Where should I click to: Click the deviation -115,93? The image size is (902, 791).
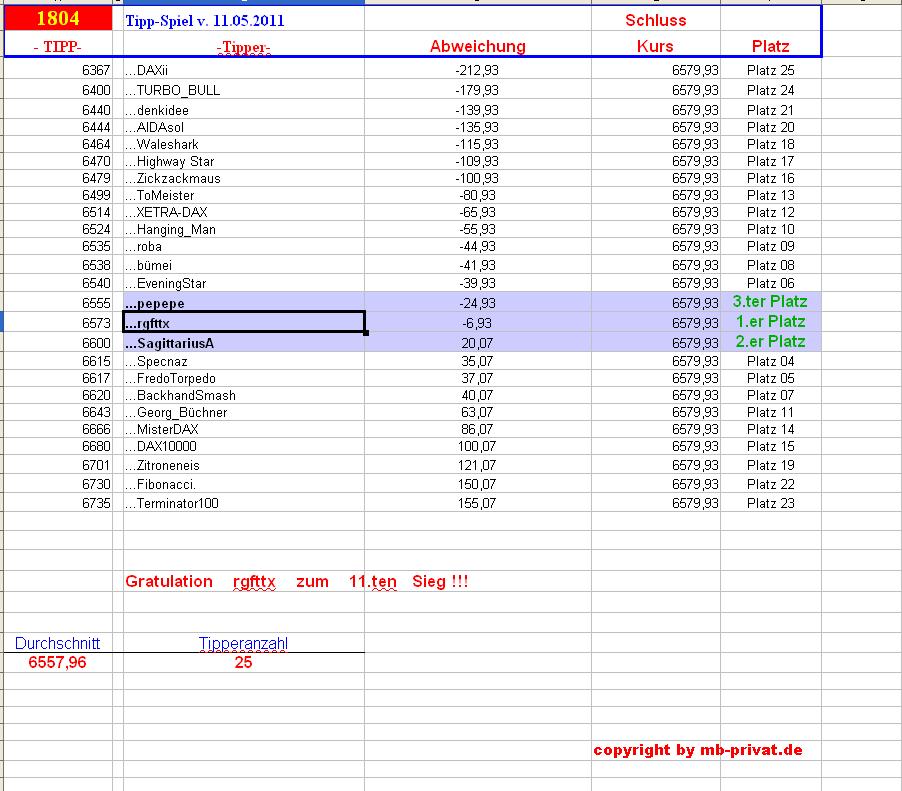477,144
